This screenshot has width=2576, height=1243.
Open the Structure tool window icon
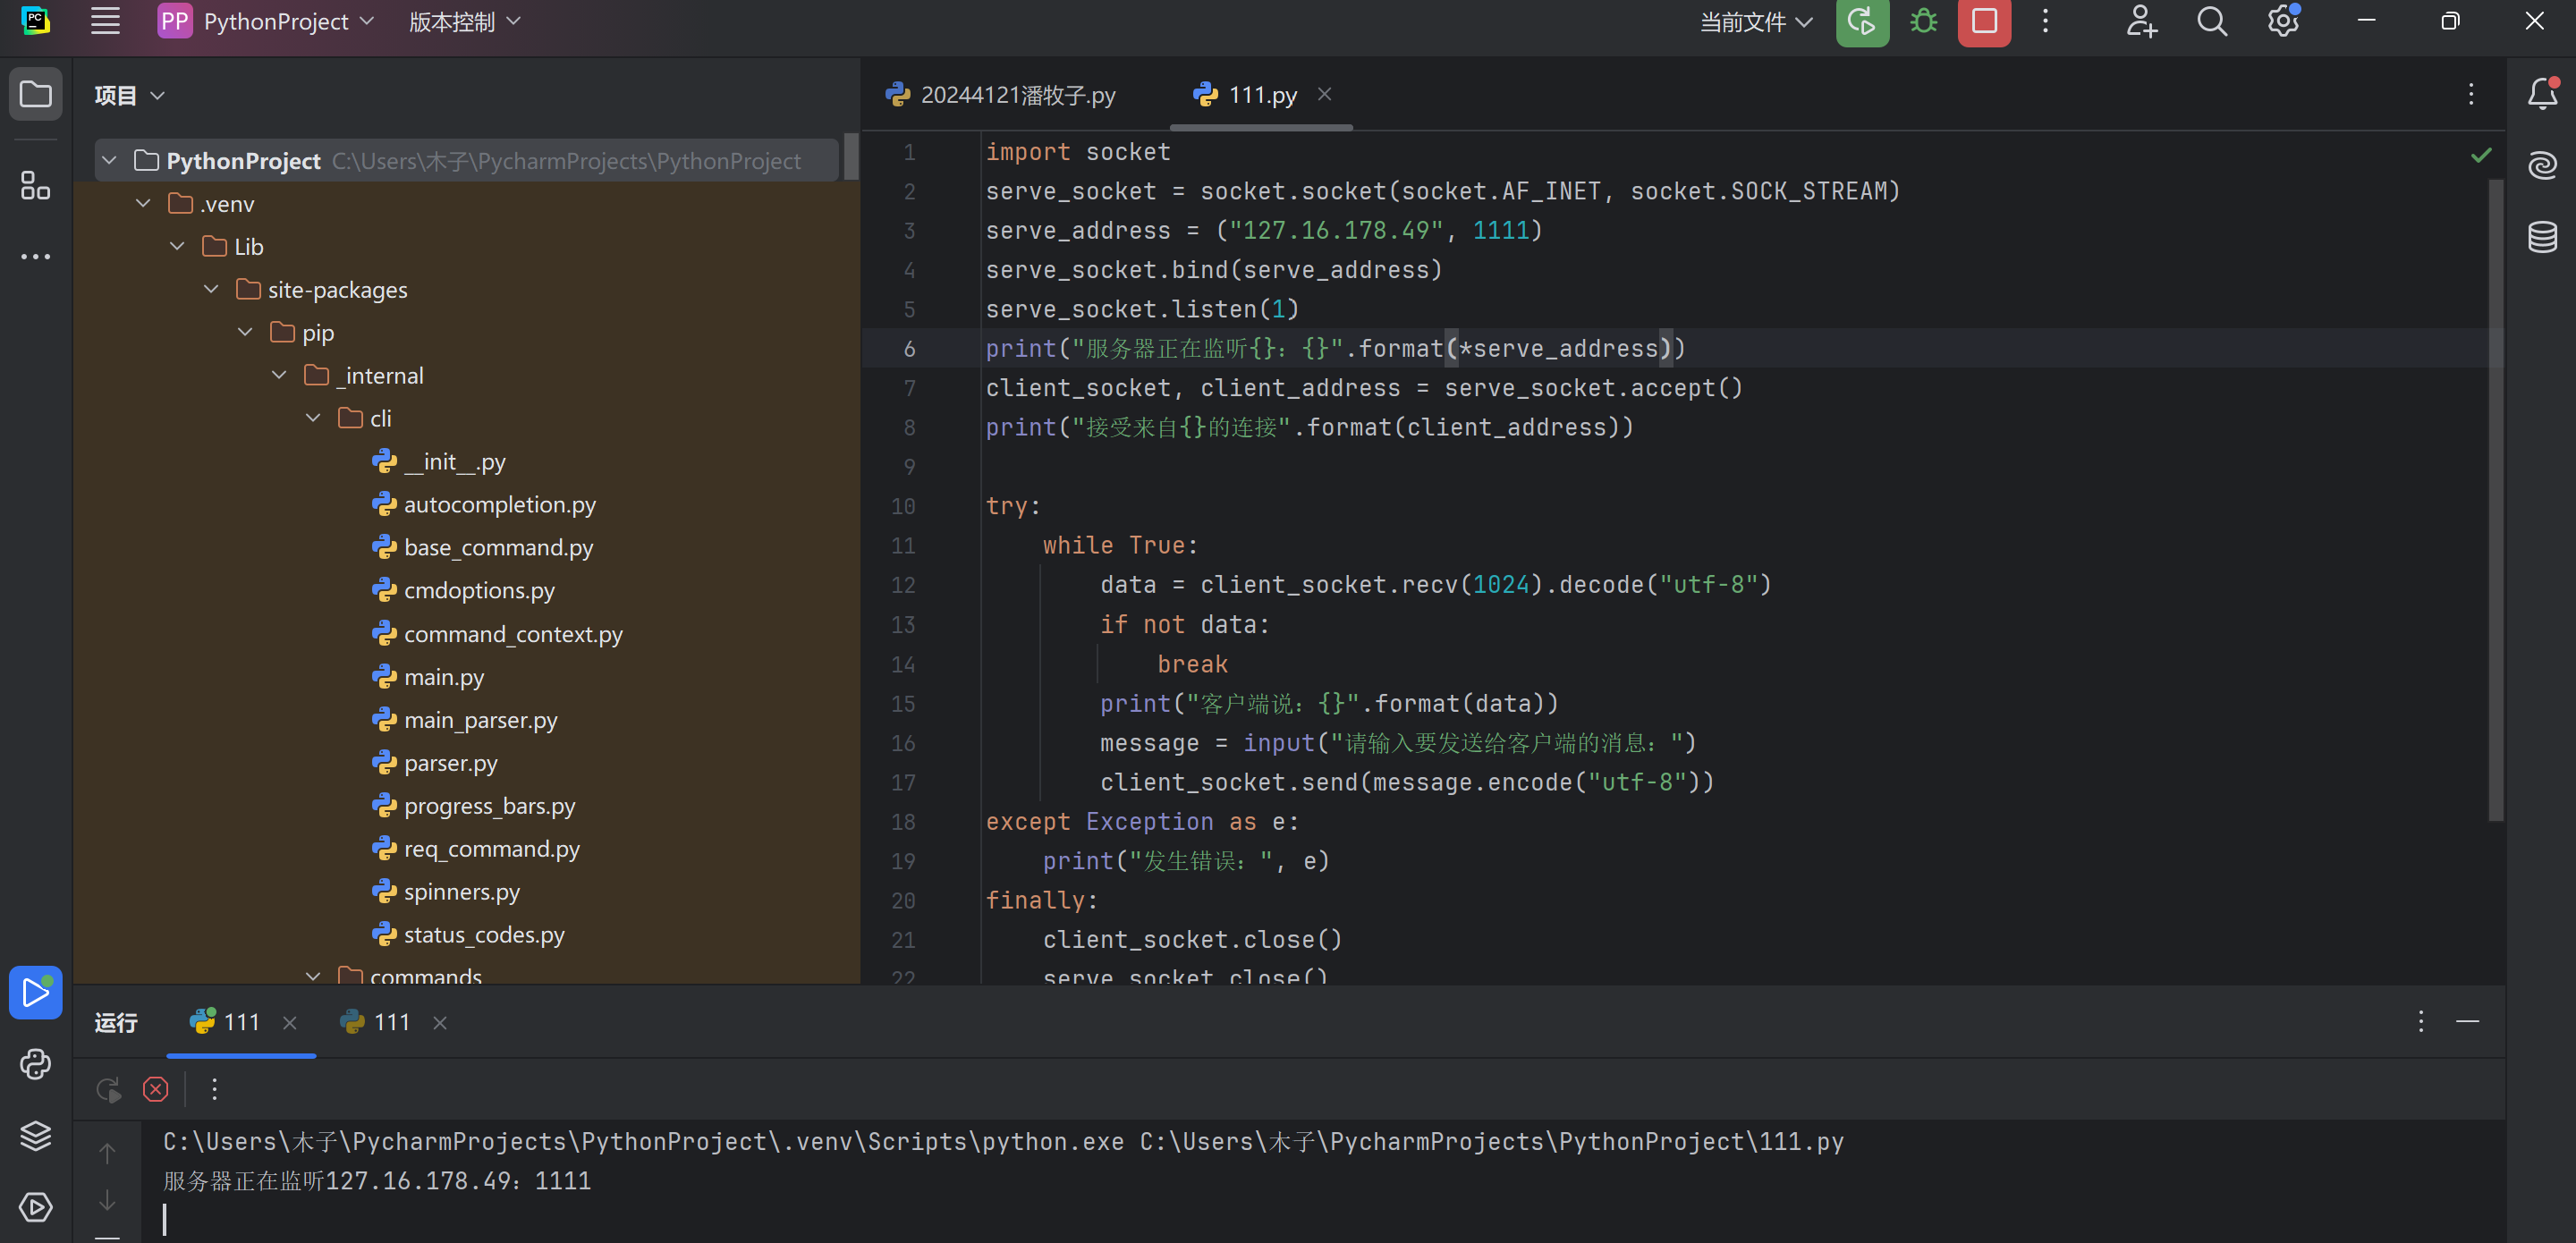[x=35, y=185]
